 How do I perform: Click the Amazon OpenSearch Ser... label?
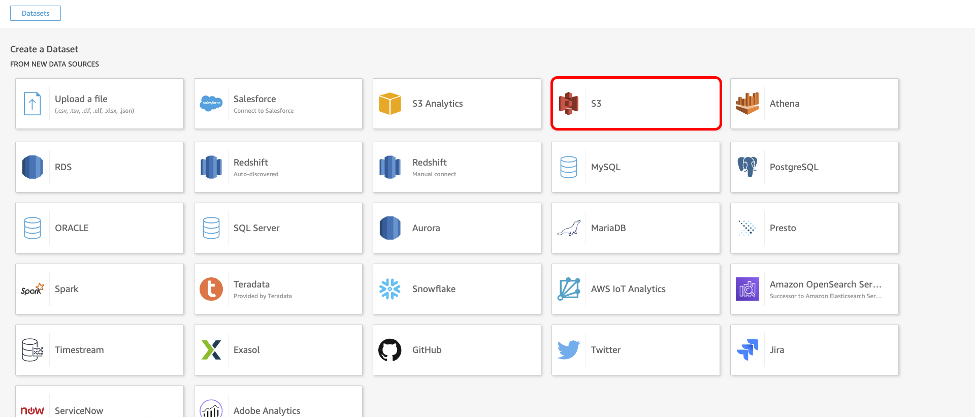826,284
